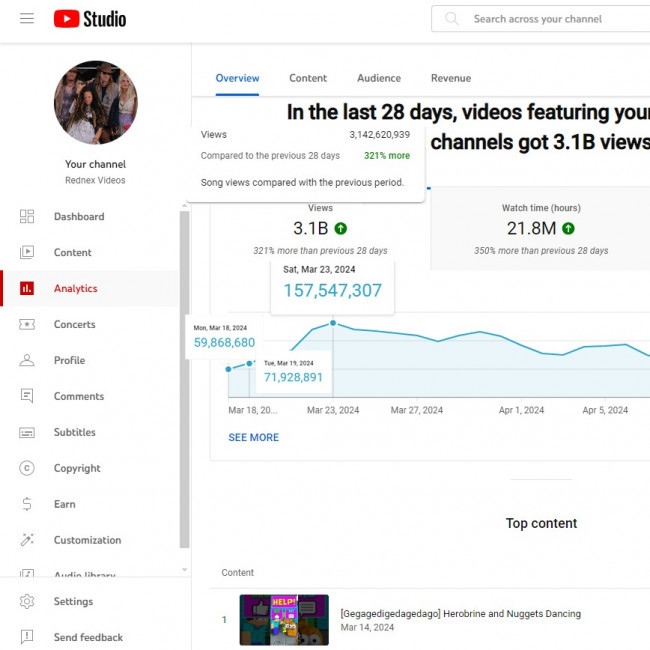Open the Copyright icon in sidebar
The width and height of the screenshot is (650, 650).
coord(27,469)
